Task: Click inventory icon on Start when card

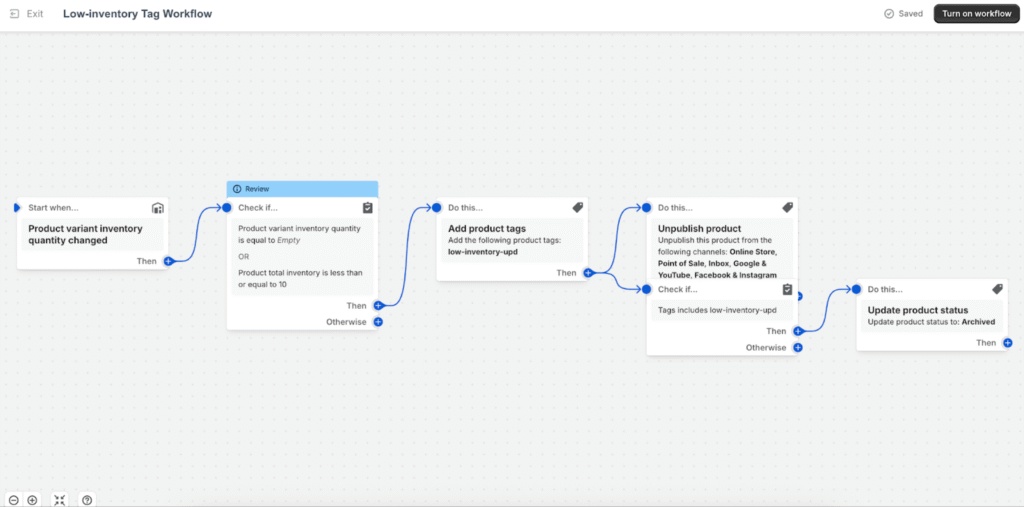Action: click(157, 208)
